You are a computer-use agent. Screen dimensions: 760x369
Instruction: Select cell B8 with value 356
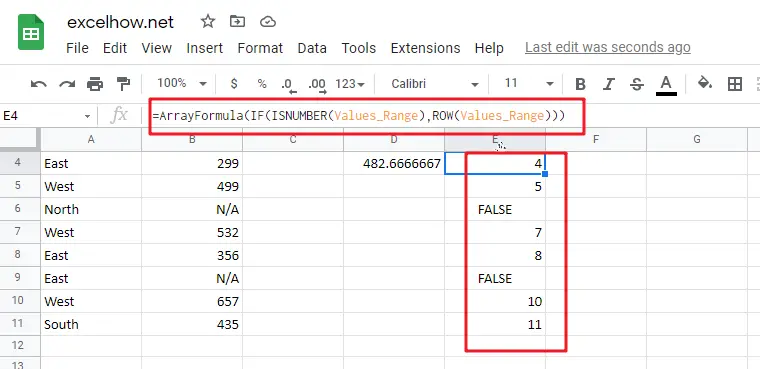click(192, 255)
